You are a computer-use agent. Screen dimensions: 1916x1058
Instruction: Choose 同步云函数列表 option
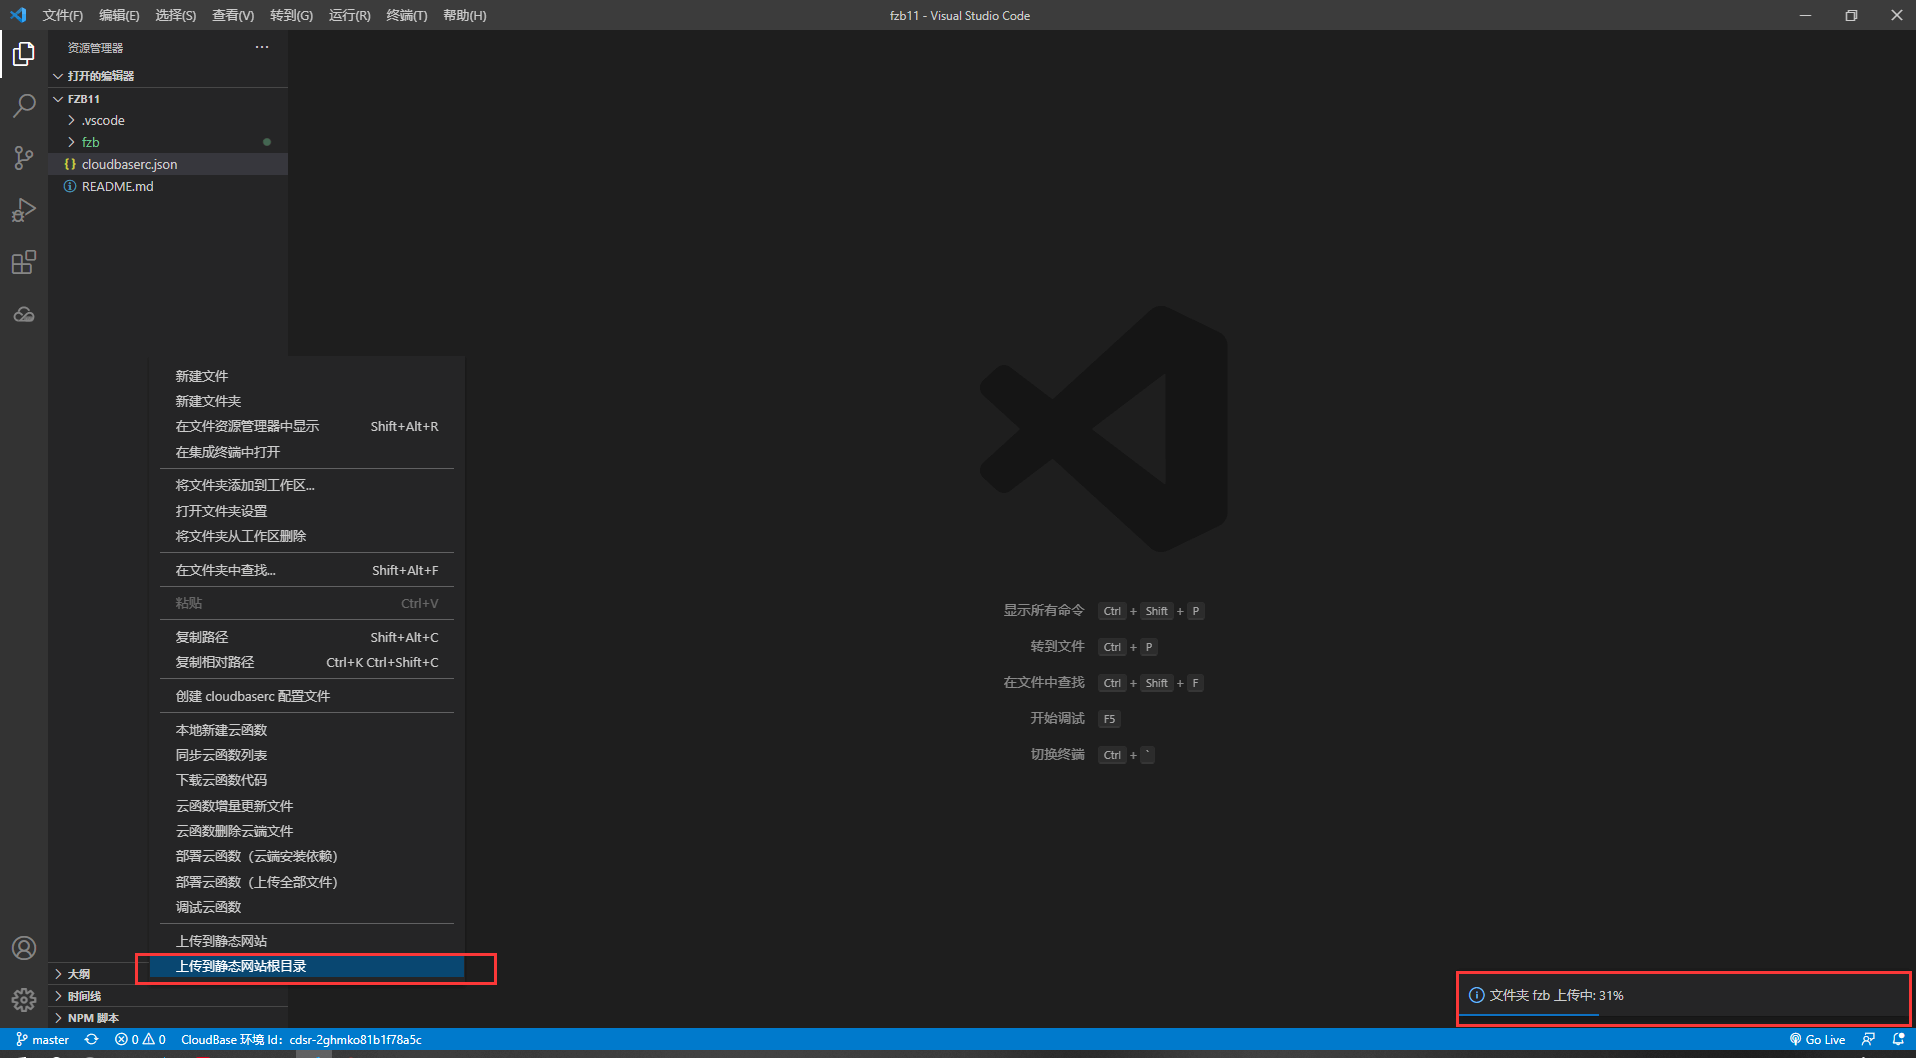(x=307, y=755)
